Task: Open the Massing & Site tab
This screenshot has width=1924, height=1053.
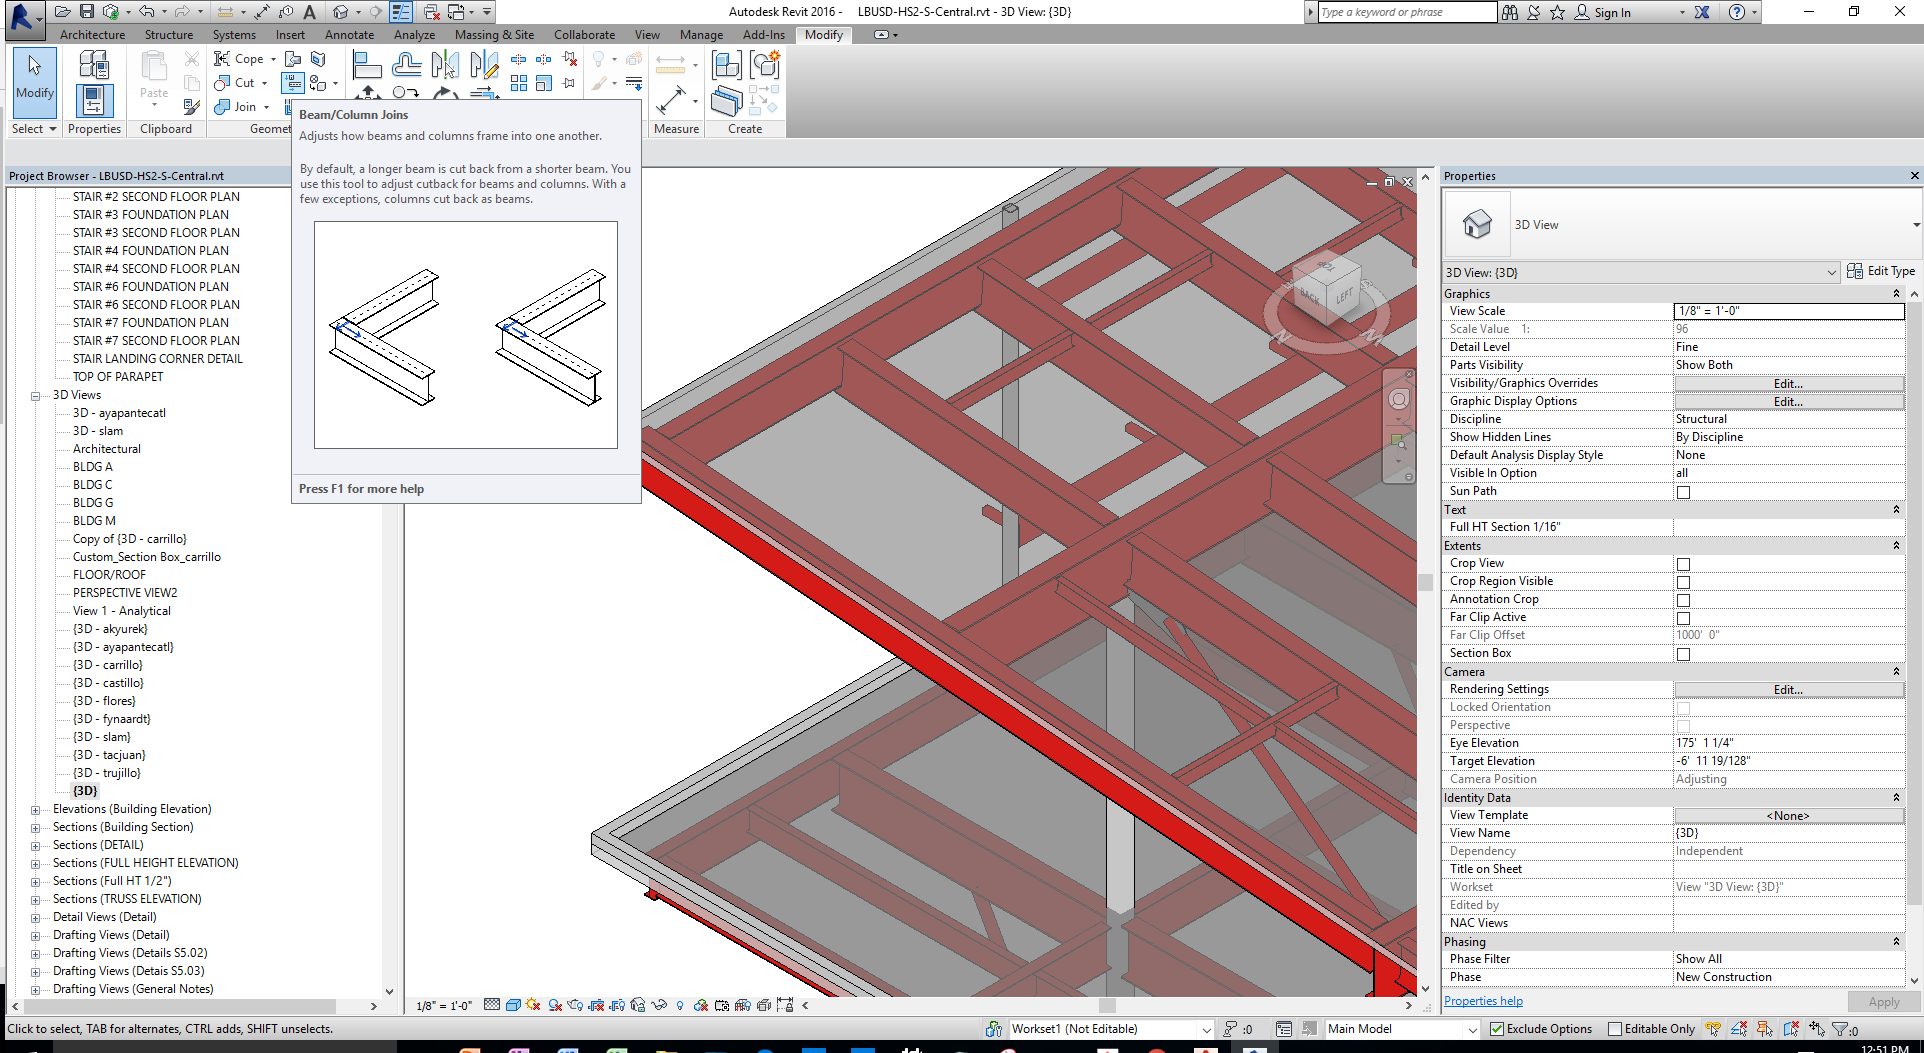Action: (x=494, y=33)
